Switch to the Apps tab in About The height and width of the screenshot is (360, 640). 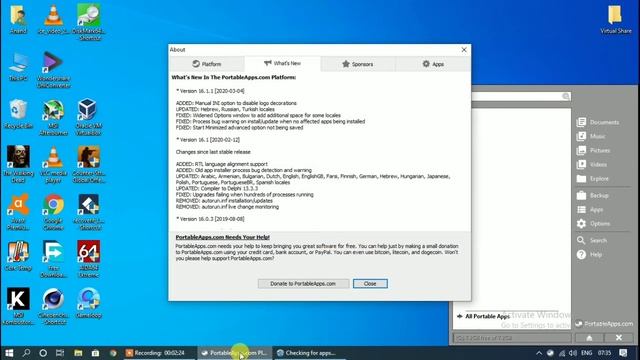tap(433, 64)
